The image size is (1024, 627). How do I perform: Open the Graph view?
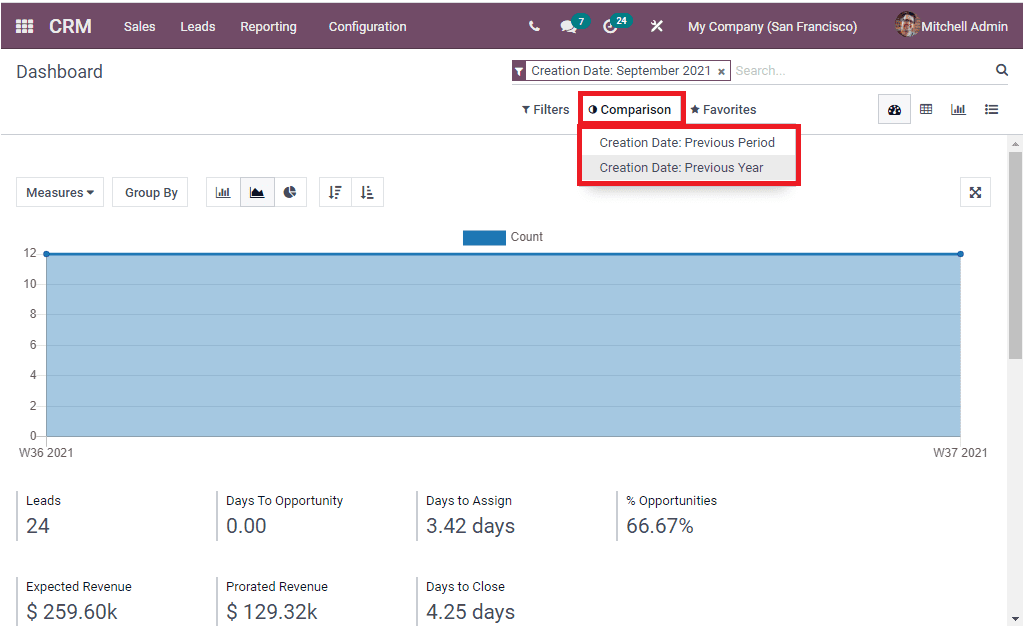click(958, 109)
